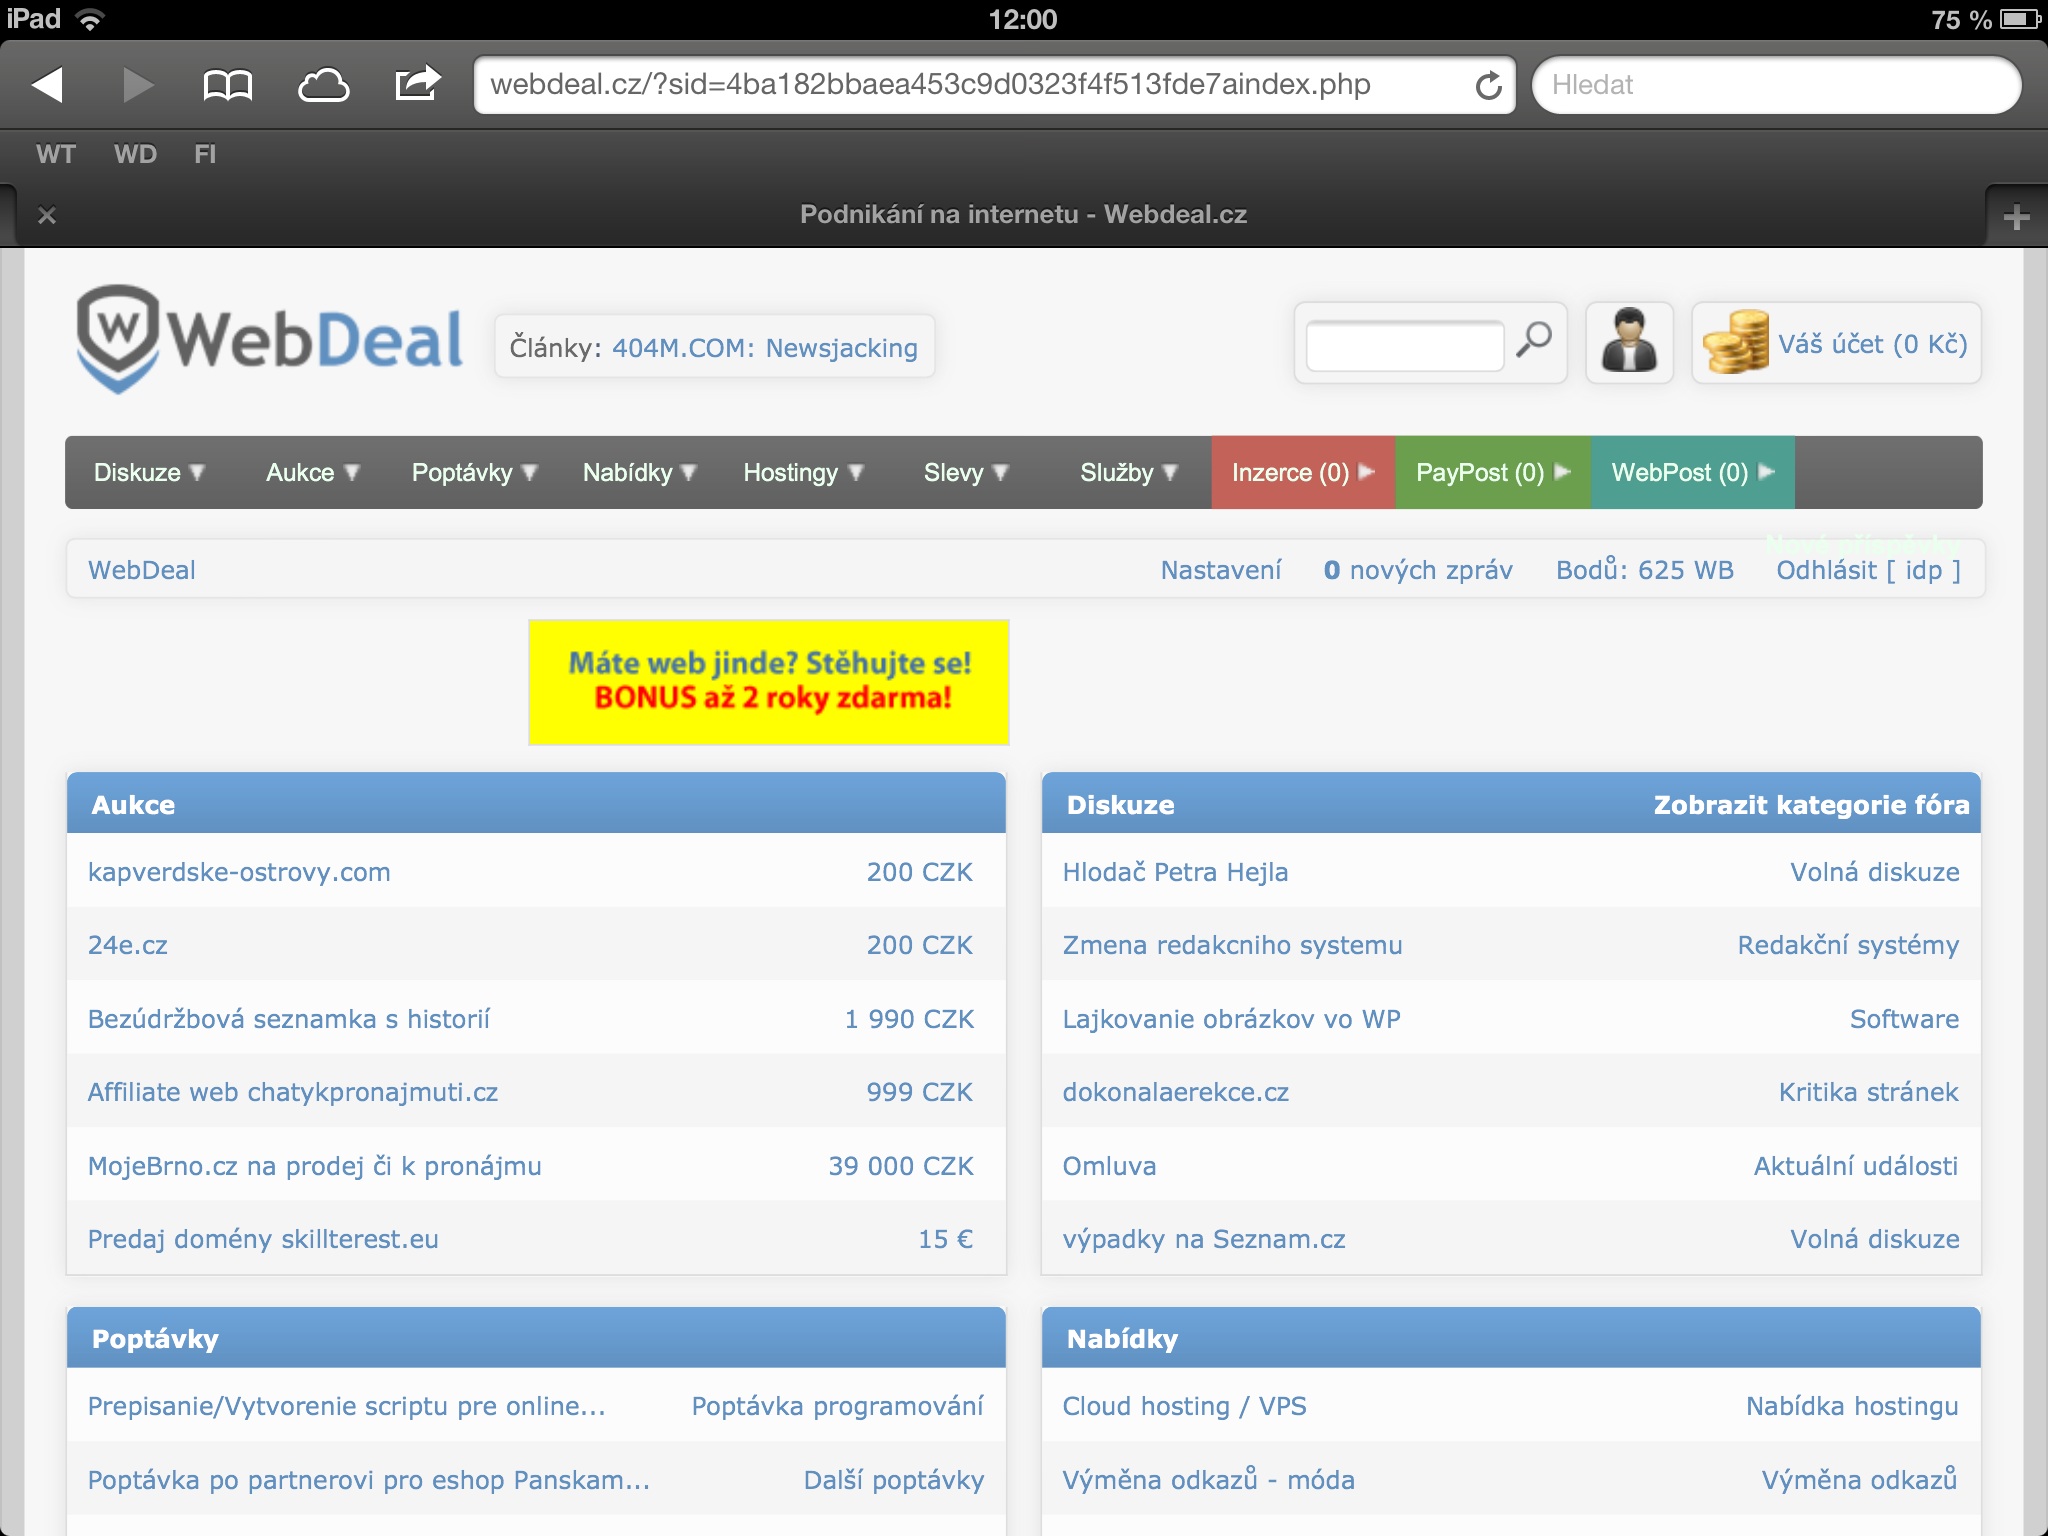This screenshot has width=2048, height=1536.
Task: Open MojeBrno.cz na prodej auction
Action: point(314,1166)
